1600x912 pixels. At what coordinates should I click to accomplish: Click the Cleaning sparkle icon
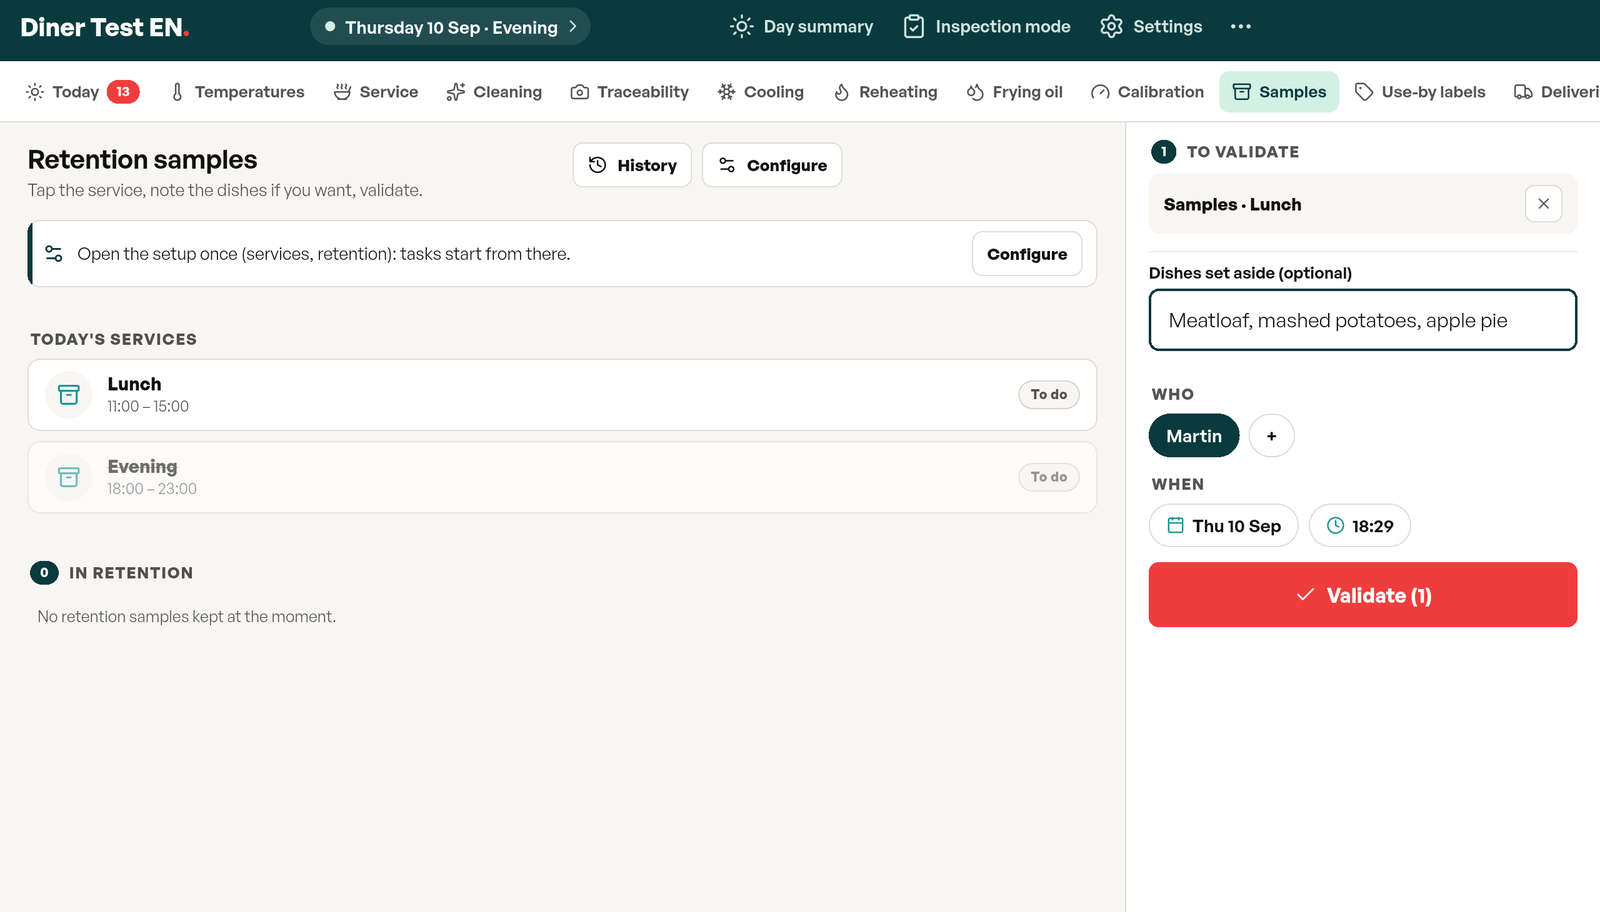(456, 92)
